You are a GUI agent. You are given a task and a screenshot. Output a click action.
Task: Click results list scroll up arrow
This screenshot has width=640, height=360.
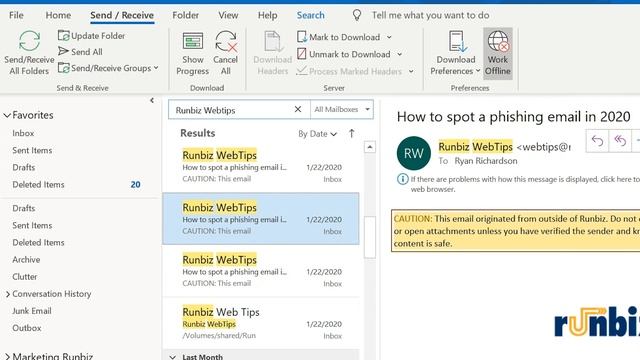pos(369,147)
